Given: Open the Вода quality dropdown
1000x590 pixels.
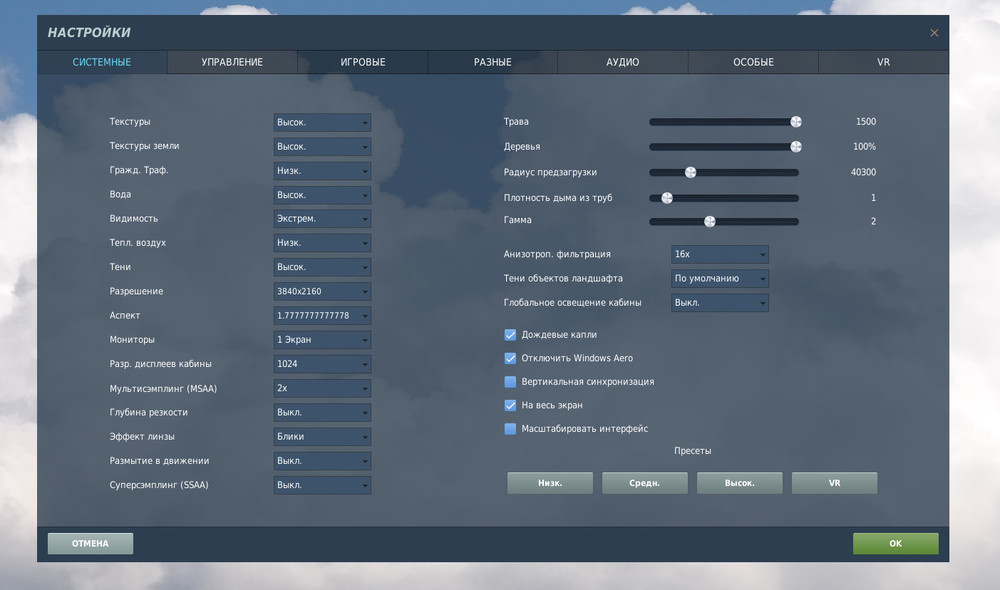Looking at the screenshot, I should [x=322, y=195].
